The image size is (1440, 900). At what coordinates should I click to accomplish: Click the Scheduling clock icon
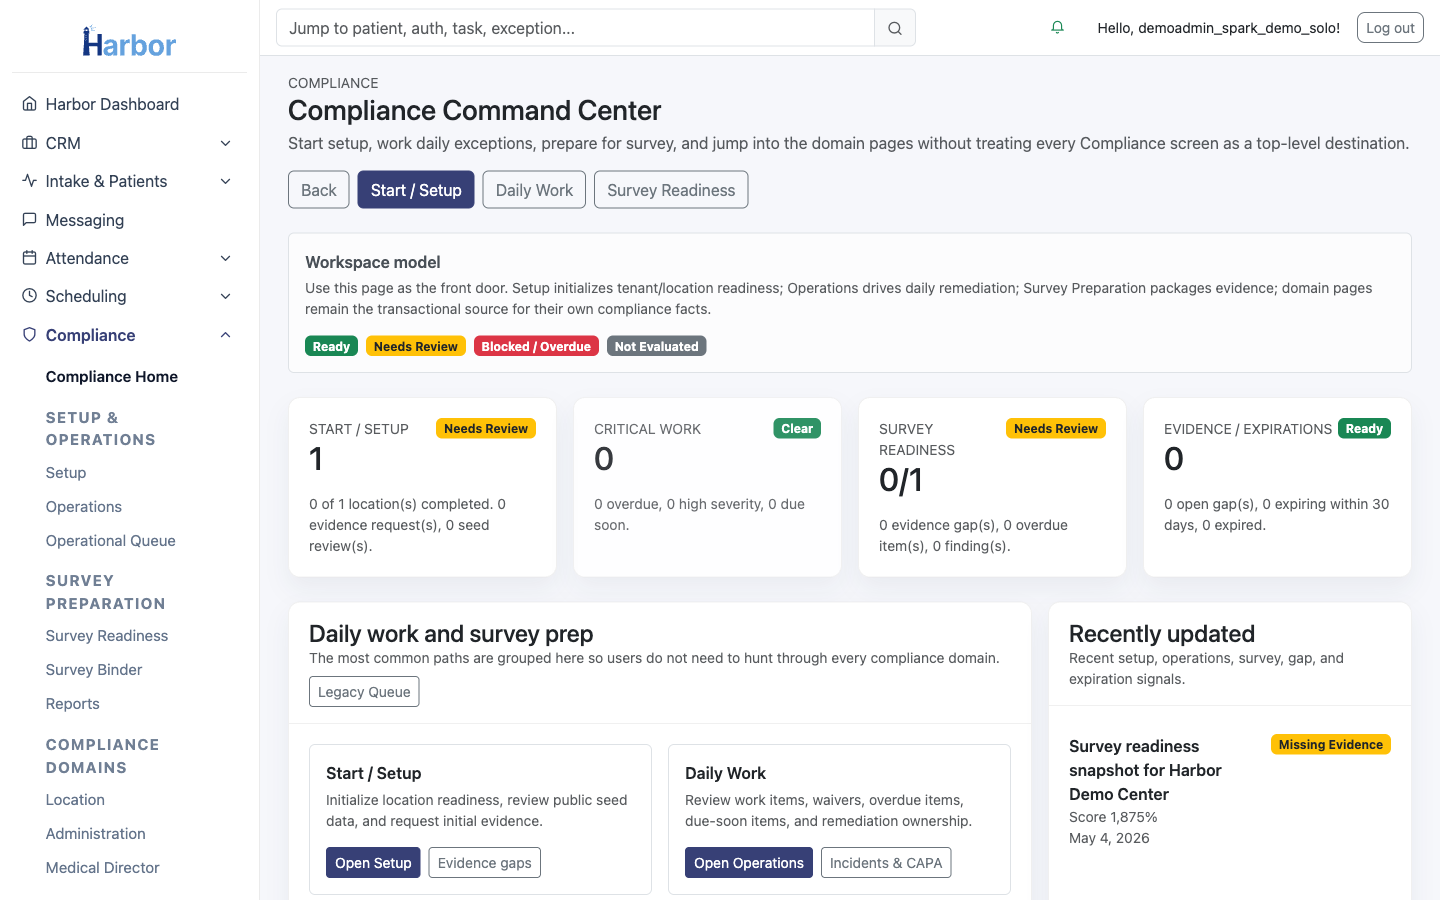(29, 296)
